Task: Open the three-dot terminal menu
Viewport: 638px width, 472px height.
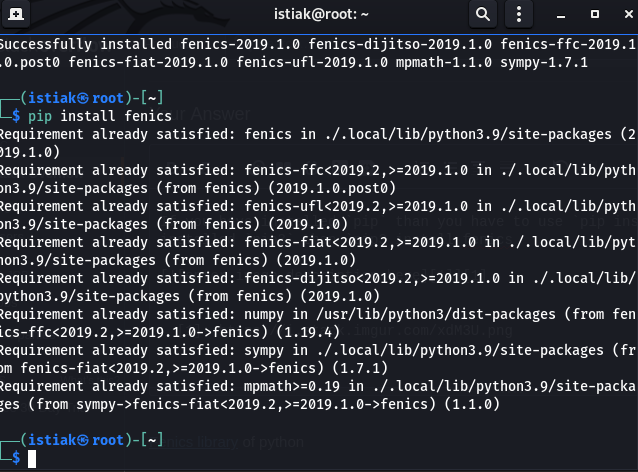Action: coord(519,14)
